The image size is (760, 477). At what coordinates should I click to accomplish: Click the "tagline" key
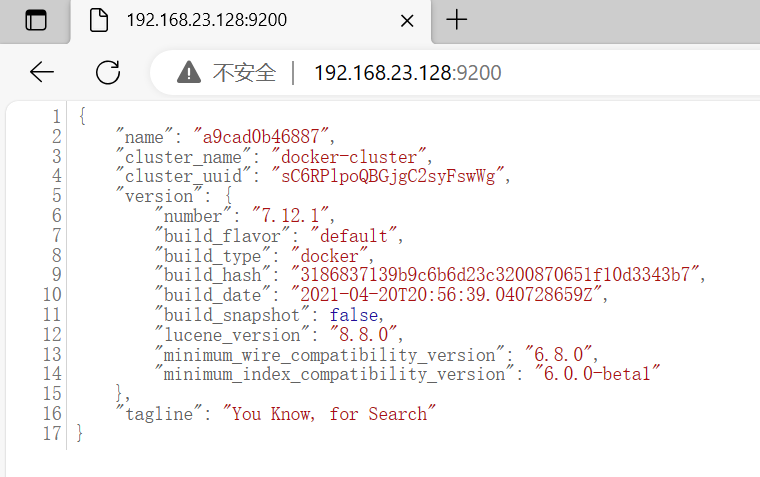click(x=159, y=413)
